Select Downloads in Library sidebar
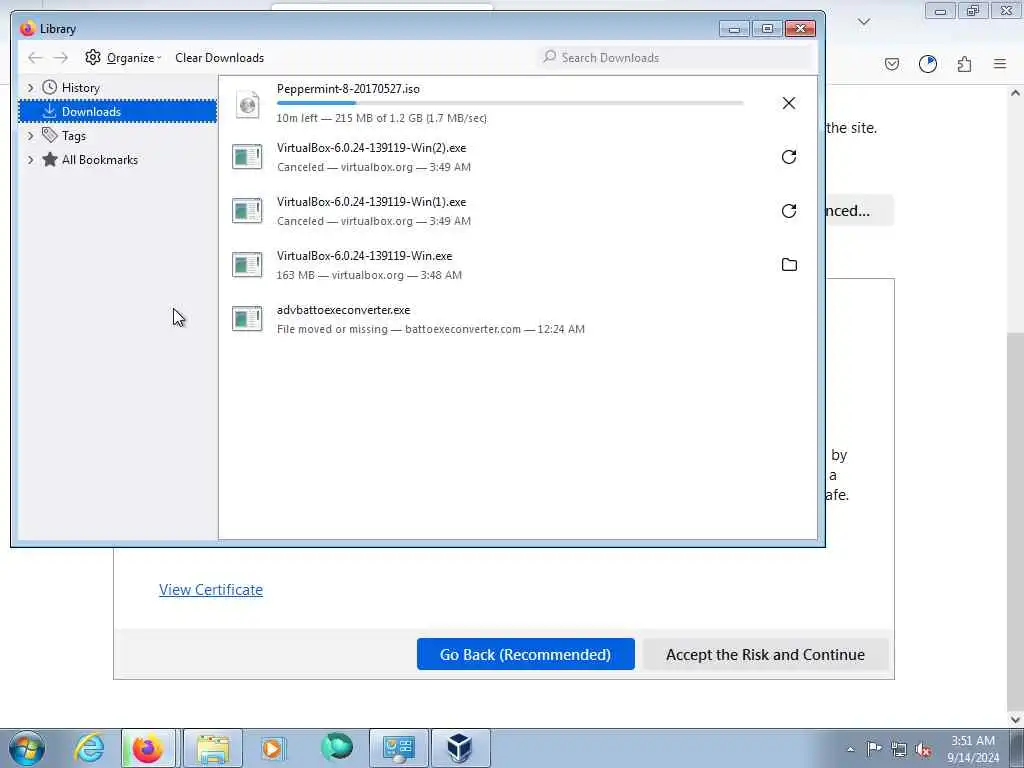1024x768 pixels. [118, 112]
